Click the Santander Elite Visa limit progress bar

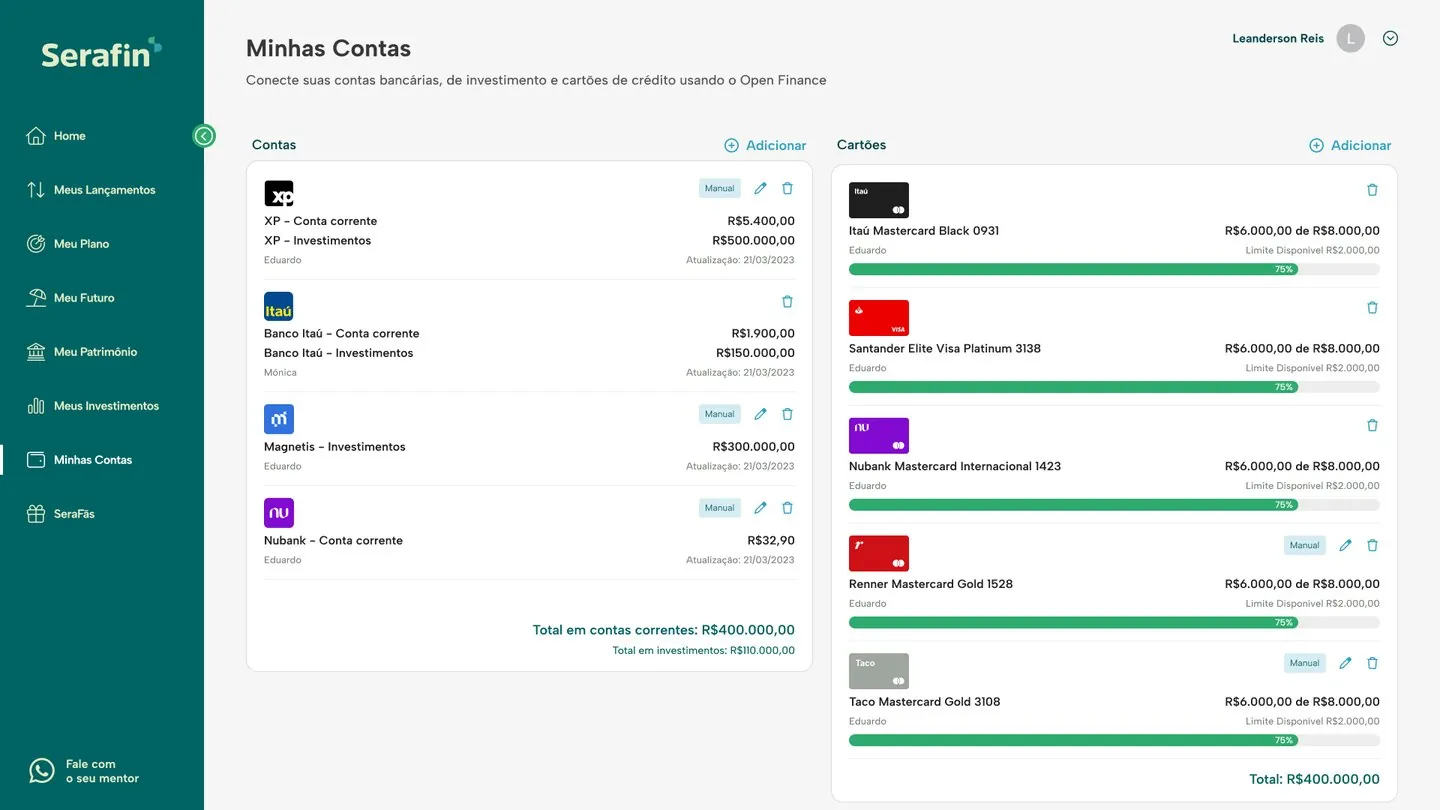[x=1114, y=387]
